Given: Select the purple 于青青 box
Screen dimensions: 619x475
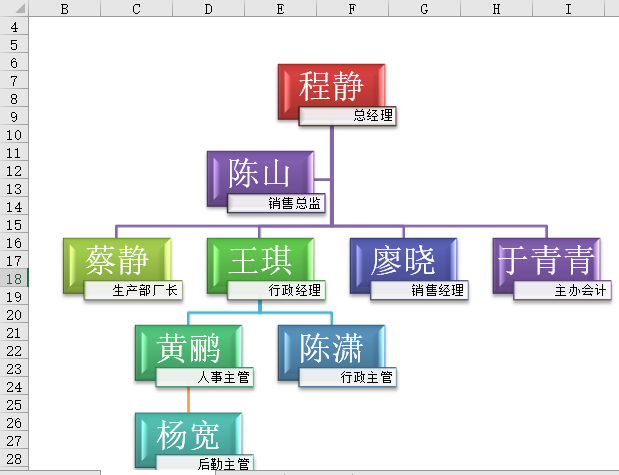Looking at the screenshot, I should (x=546, y=260).
